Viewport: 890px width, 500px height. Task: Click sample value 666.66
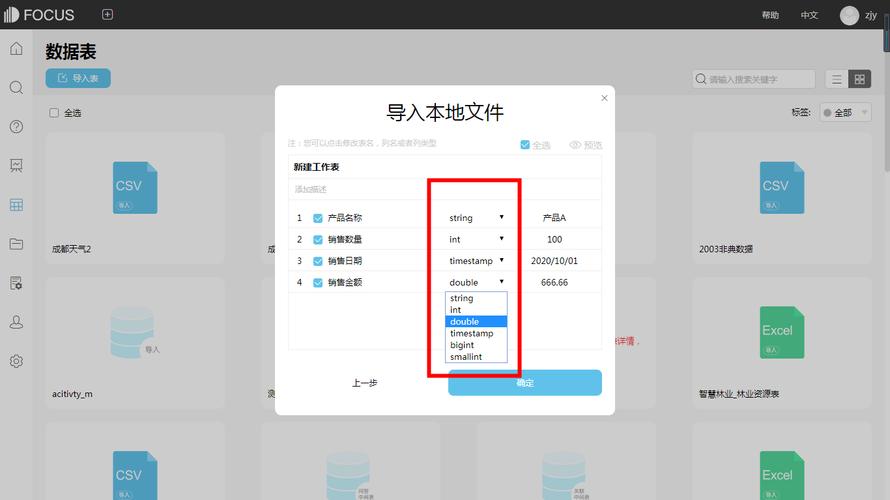555,283
